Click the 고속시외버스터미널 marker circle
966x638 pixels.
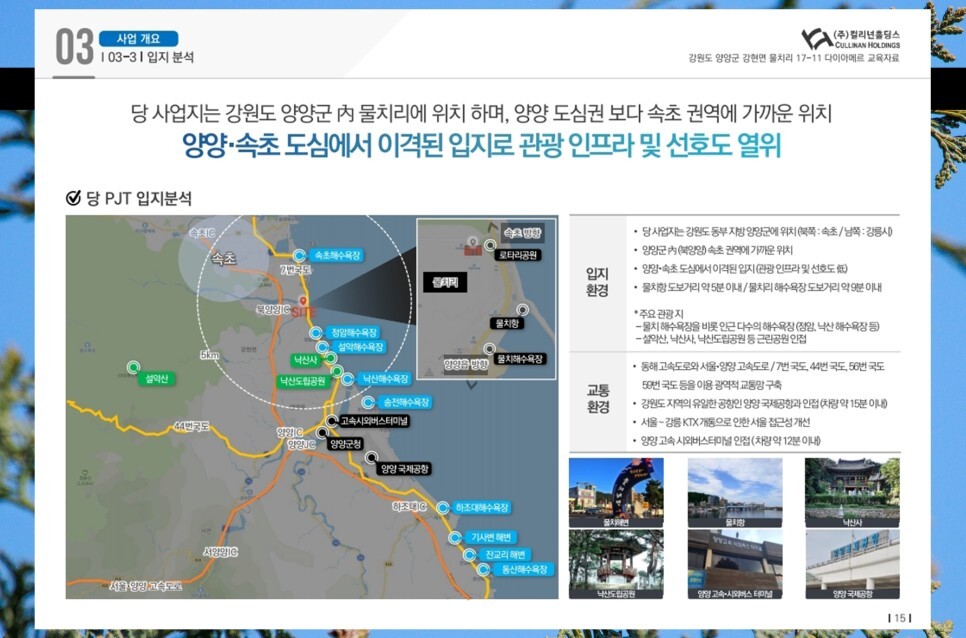(x=331, y=421)
